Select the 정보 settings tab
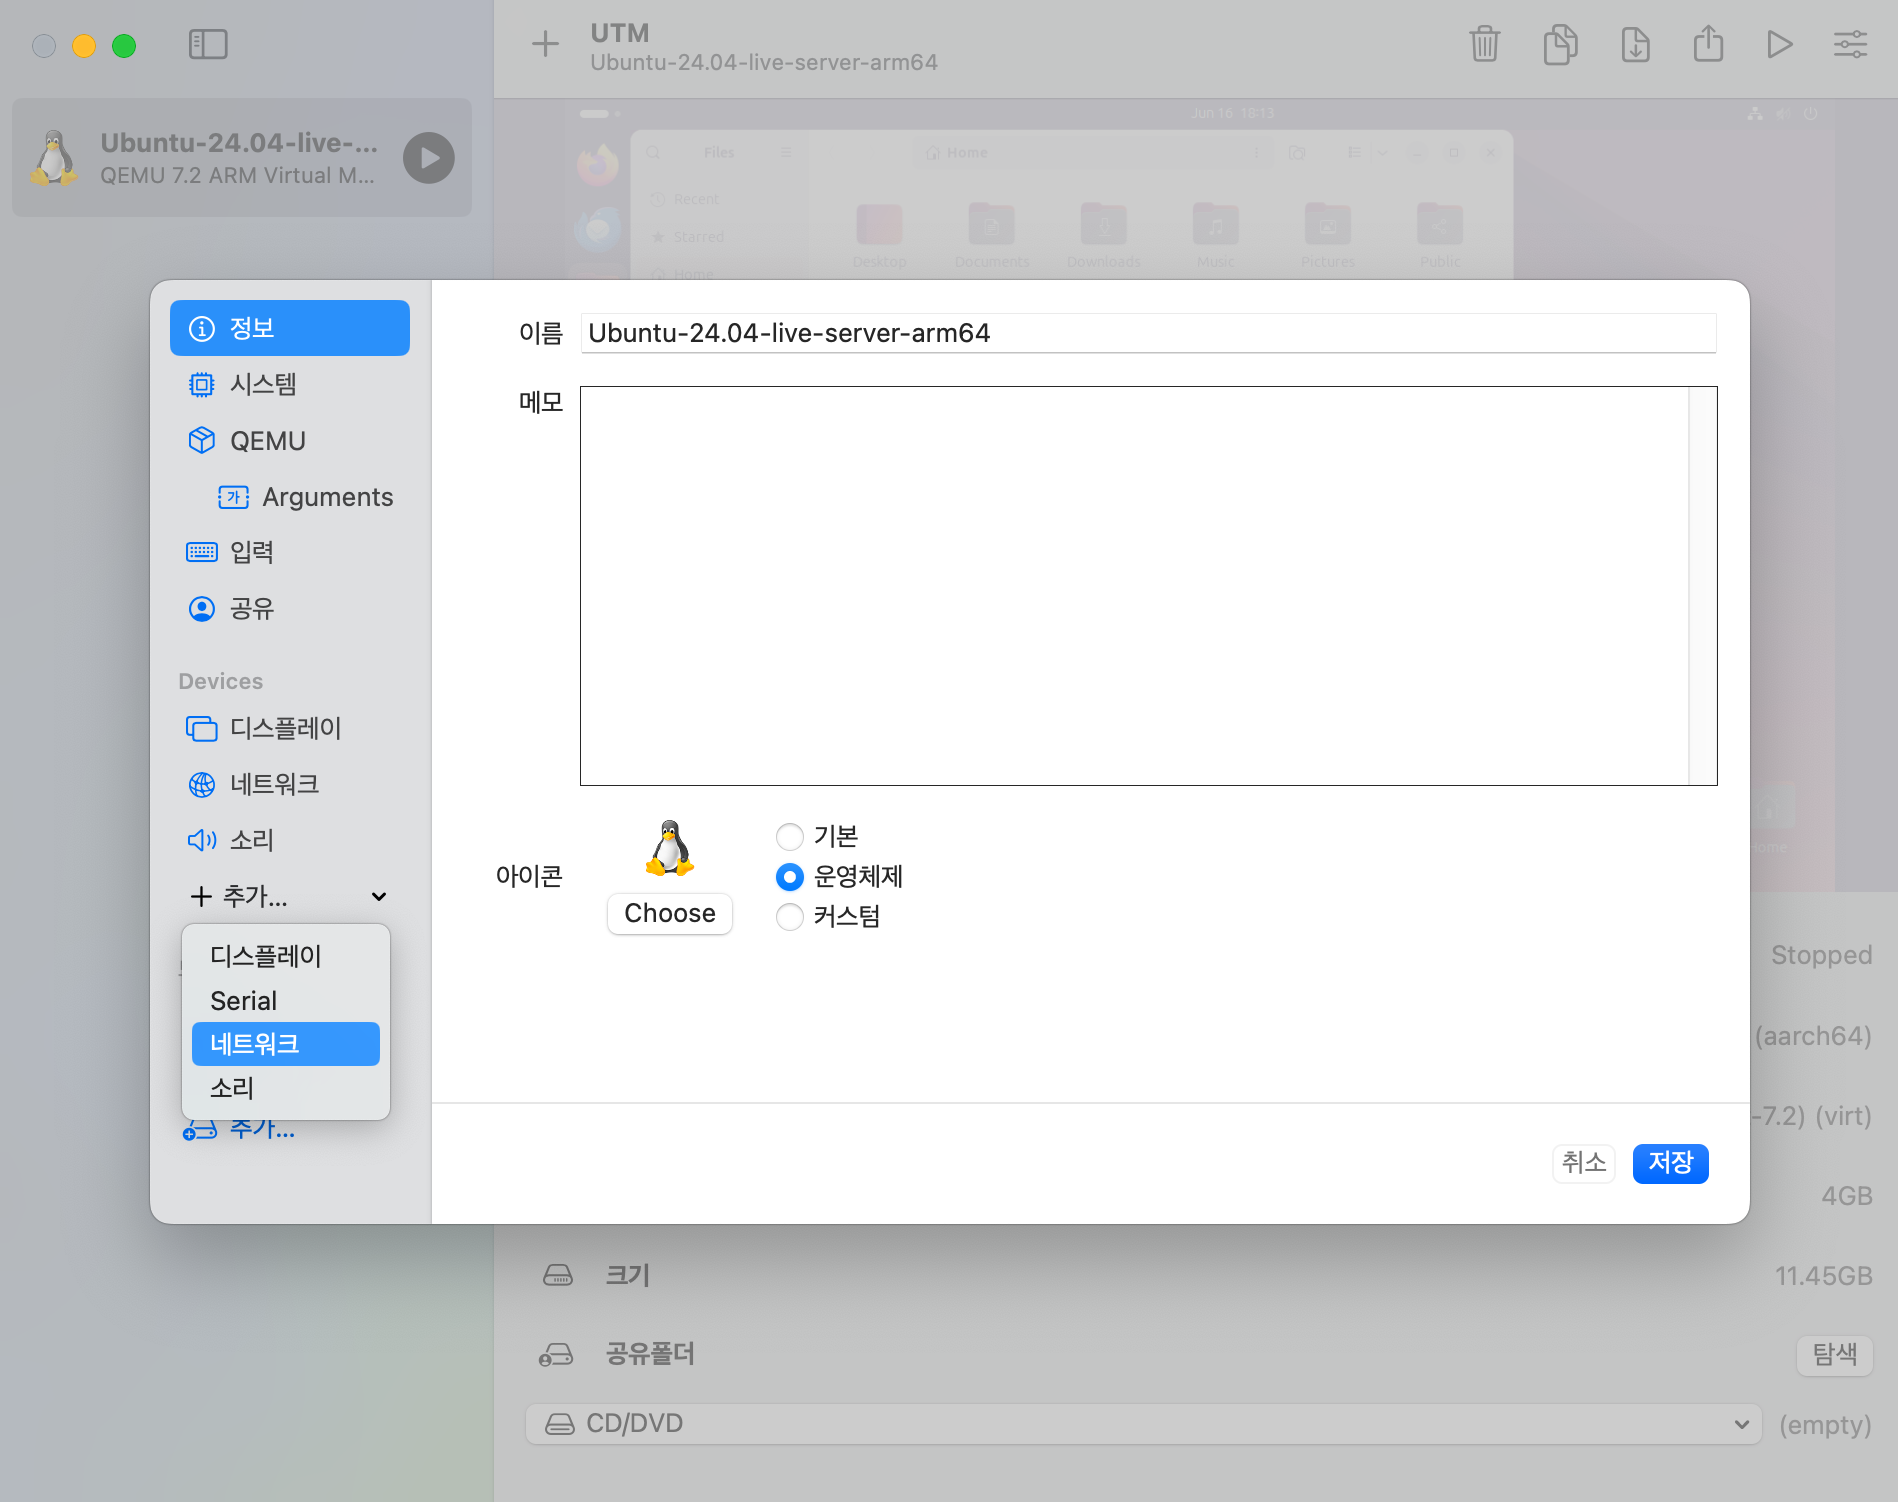This screenshot has height=1502, width=1898. tap(290, 328)
